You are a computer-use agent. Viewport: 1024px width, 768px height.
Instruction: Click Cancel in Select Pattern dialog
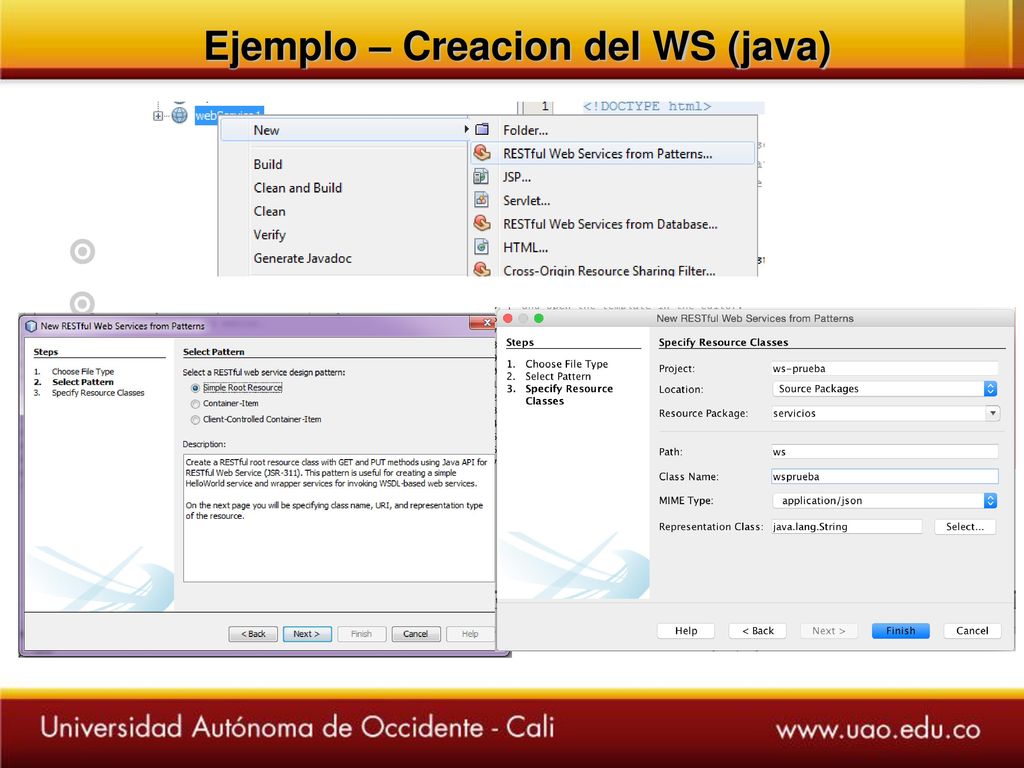tap(415, 633)
